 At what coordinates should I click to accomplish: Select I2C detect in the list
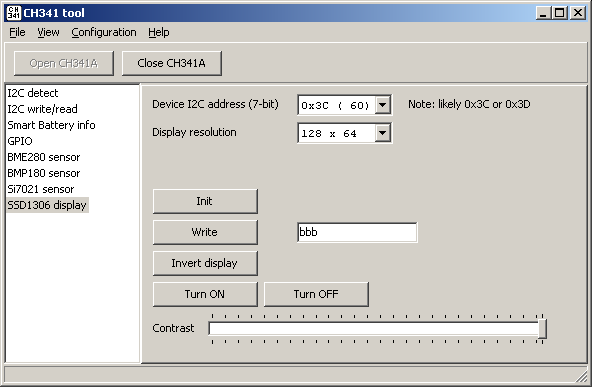33,93
